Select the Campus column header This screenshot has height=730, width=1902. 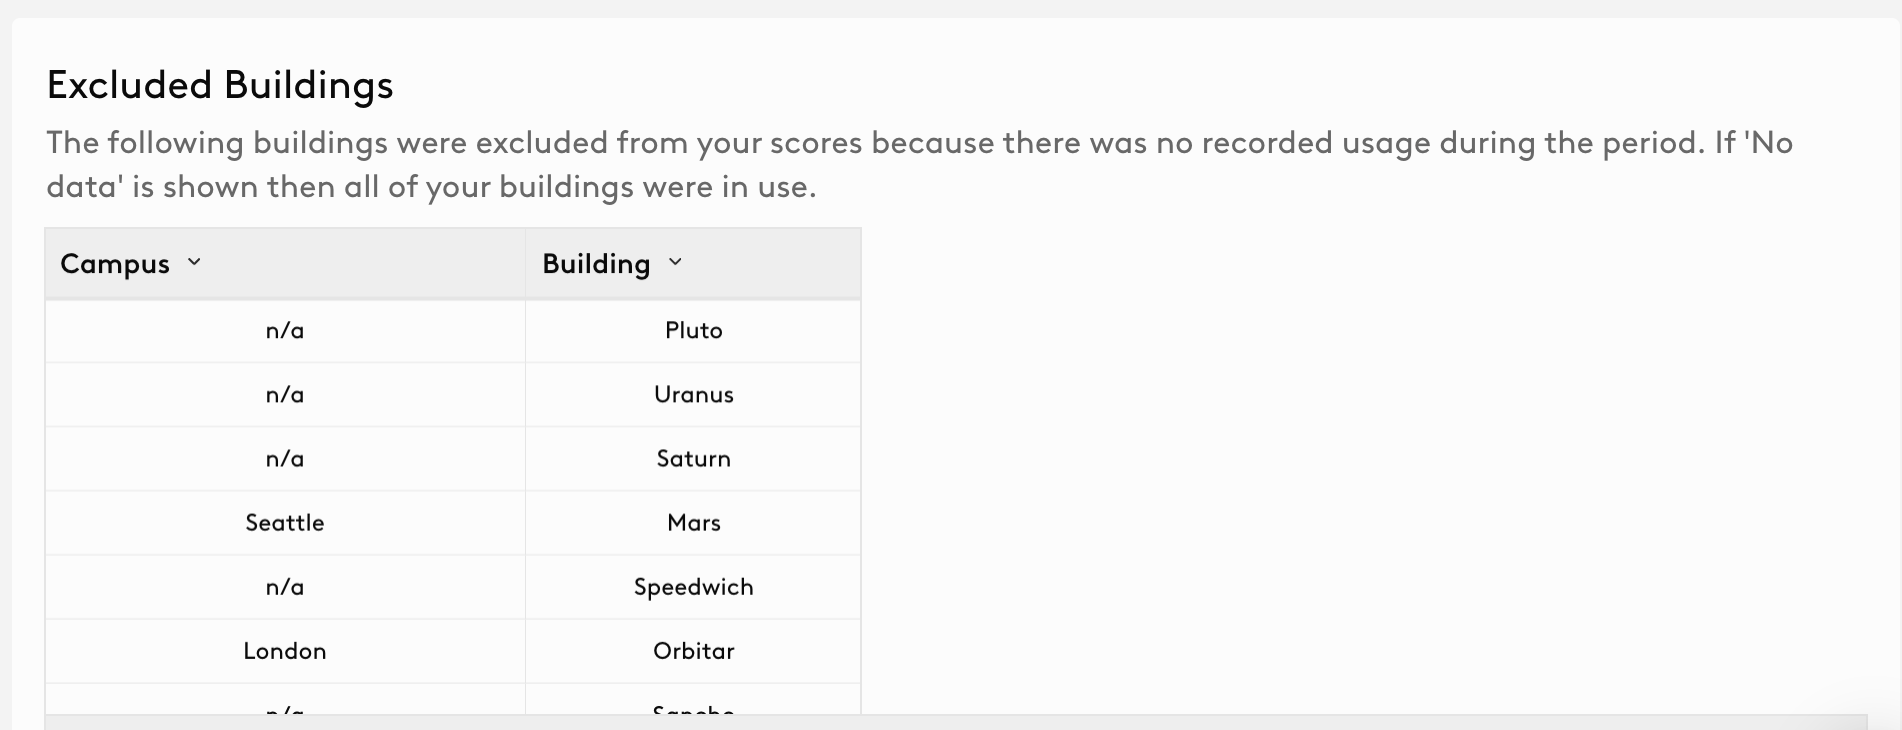(285, 264)
